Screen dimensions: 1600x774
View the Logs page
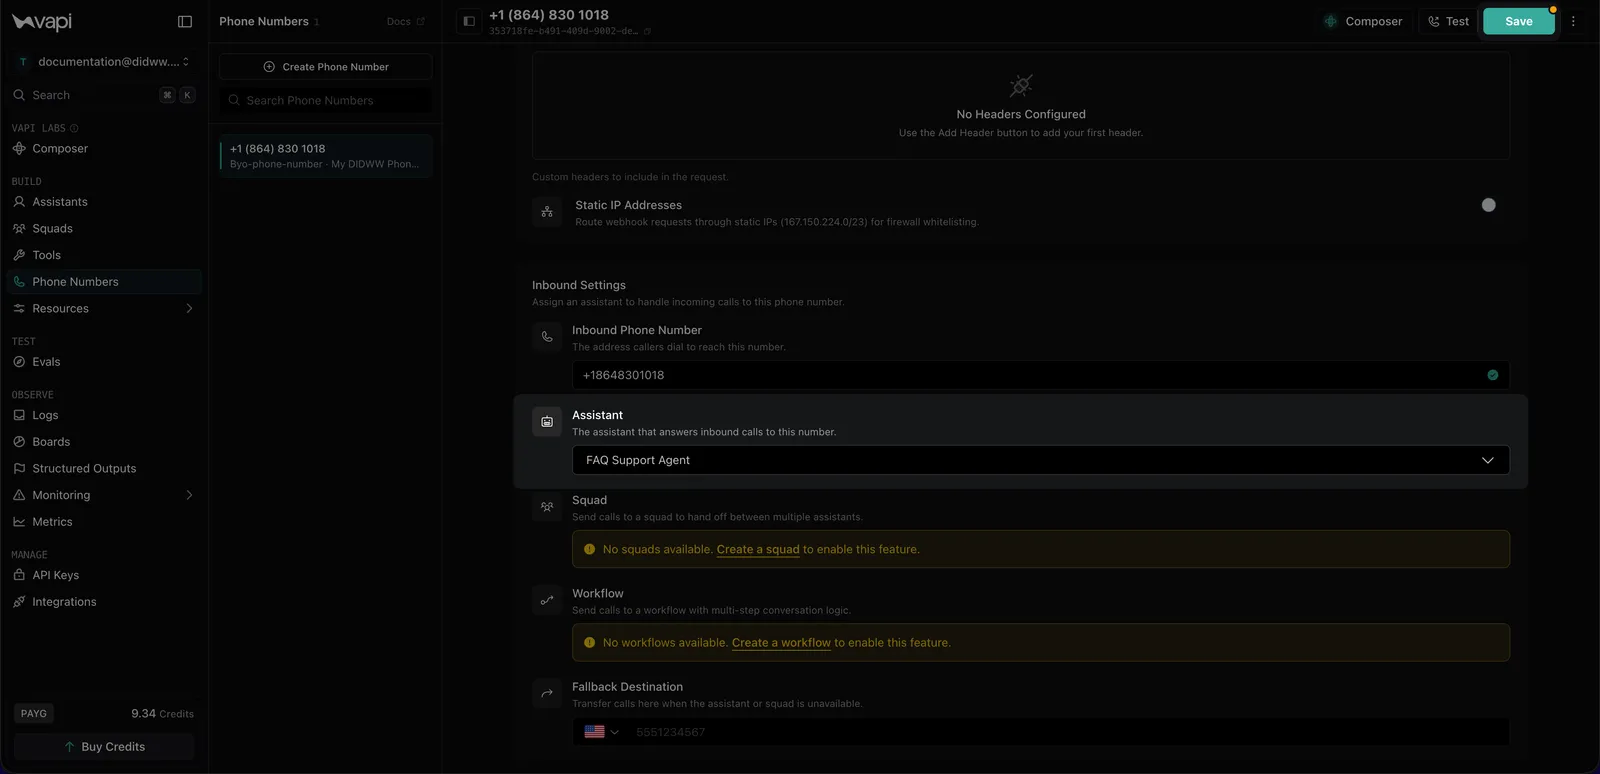[104, 415]
